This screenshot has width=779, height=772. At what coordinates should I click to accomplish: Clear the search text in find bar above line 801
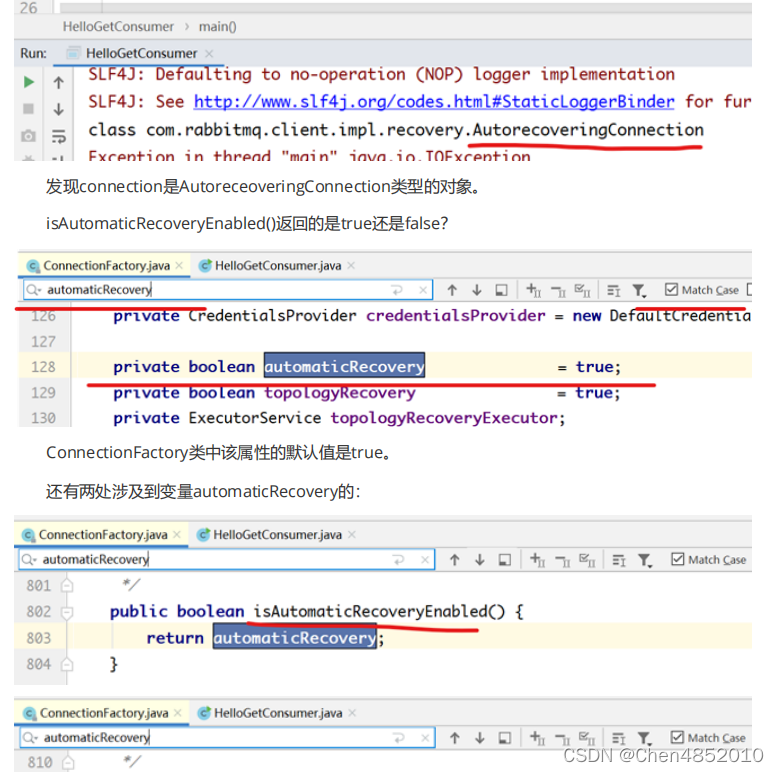pos(425,560)
